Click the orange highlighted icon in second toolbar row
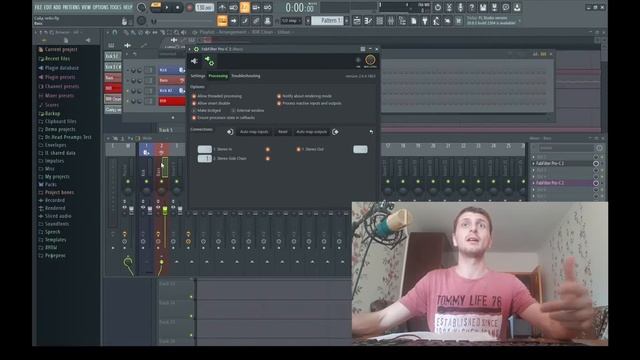The image size is (640, 360). coord(222,20)
